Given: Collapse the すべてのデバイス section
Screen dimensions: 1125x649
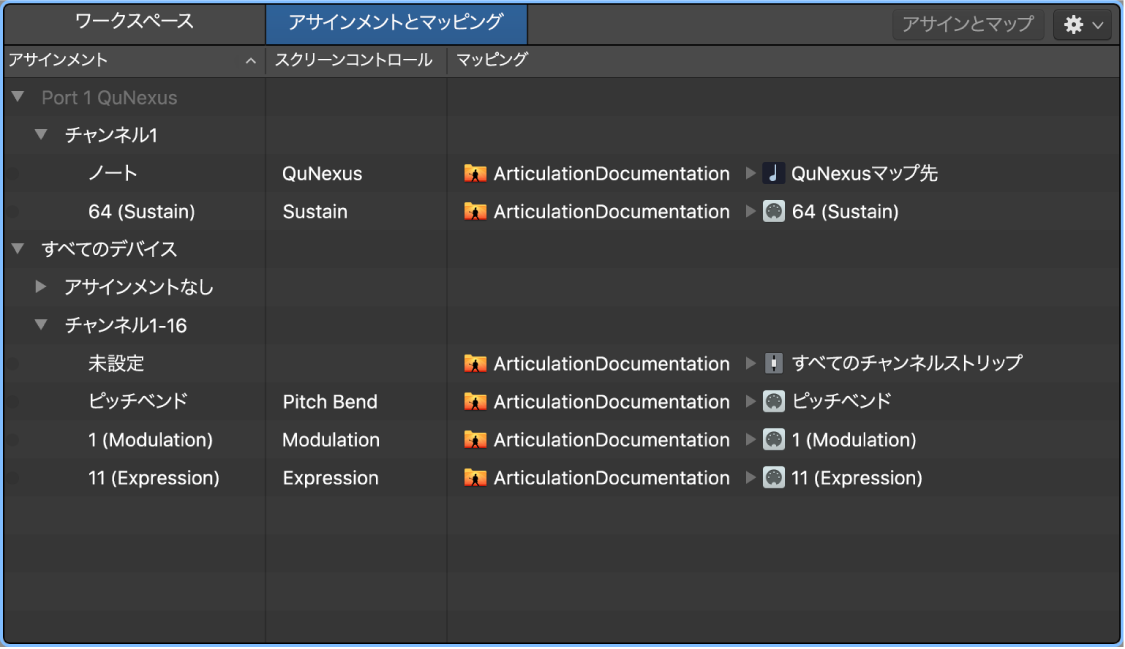Looking at the screenshot, I should [16, 249].
